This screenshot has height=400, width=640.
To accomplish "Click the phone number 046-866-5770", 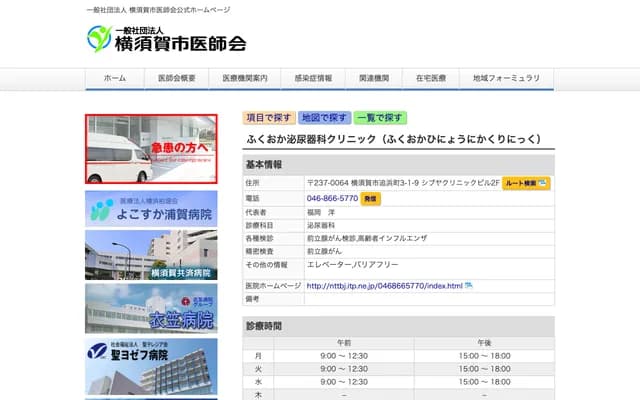I will 332,199.
